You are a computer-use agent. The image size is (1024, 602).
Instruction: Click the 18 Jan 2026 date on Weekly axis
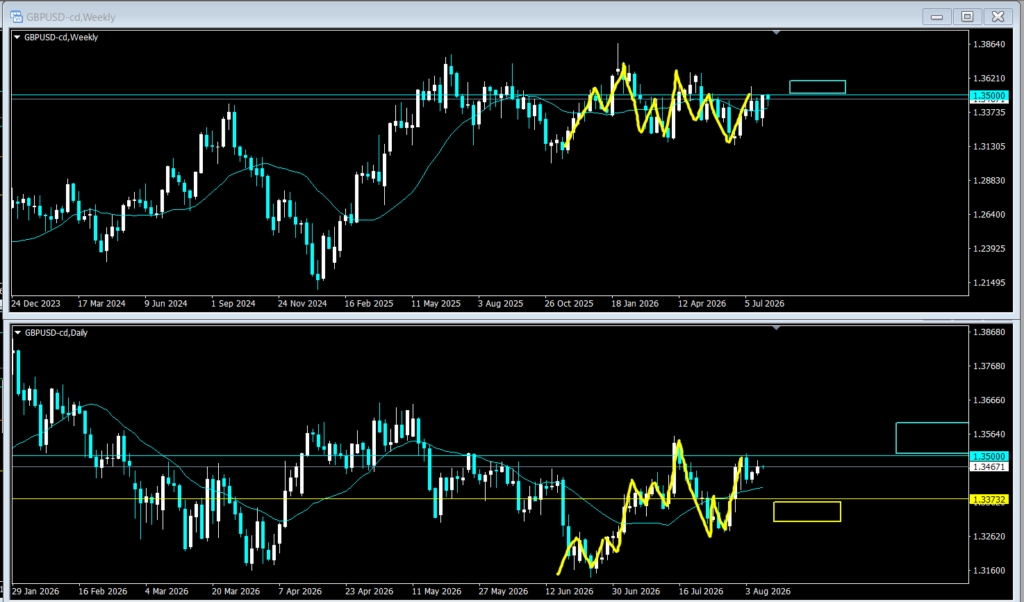(635, 304)
